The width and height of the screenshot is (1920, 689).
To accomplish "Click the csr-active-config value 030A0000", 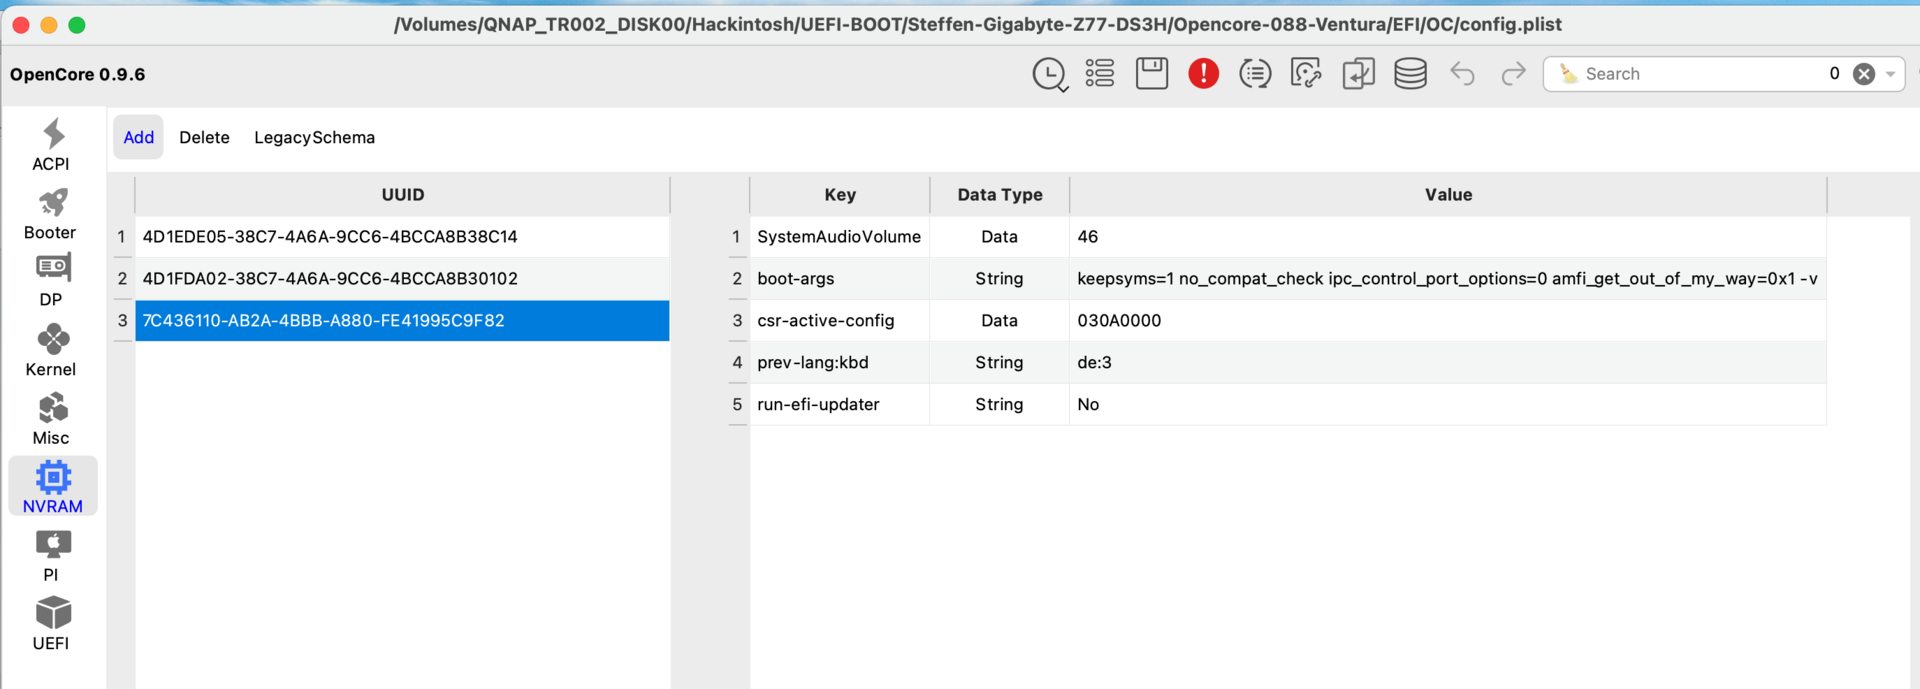I will (1119, 321).
